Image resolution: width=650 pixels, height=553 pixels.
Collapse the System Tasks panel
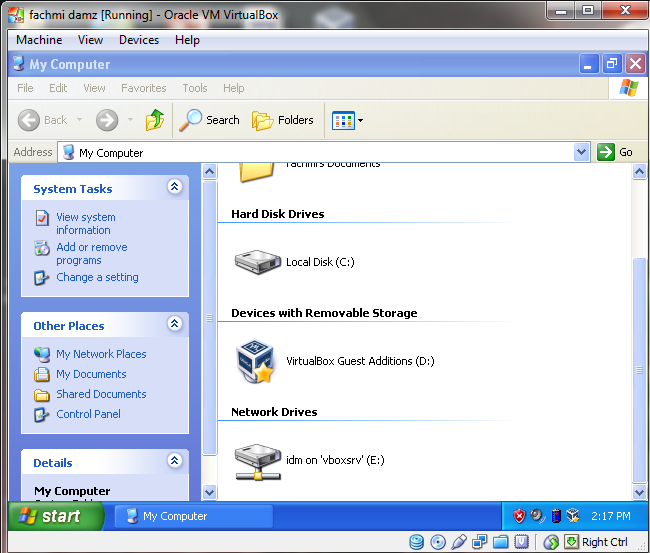click(175, 187)
